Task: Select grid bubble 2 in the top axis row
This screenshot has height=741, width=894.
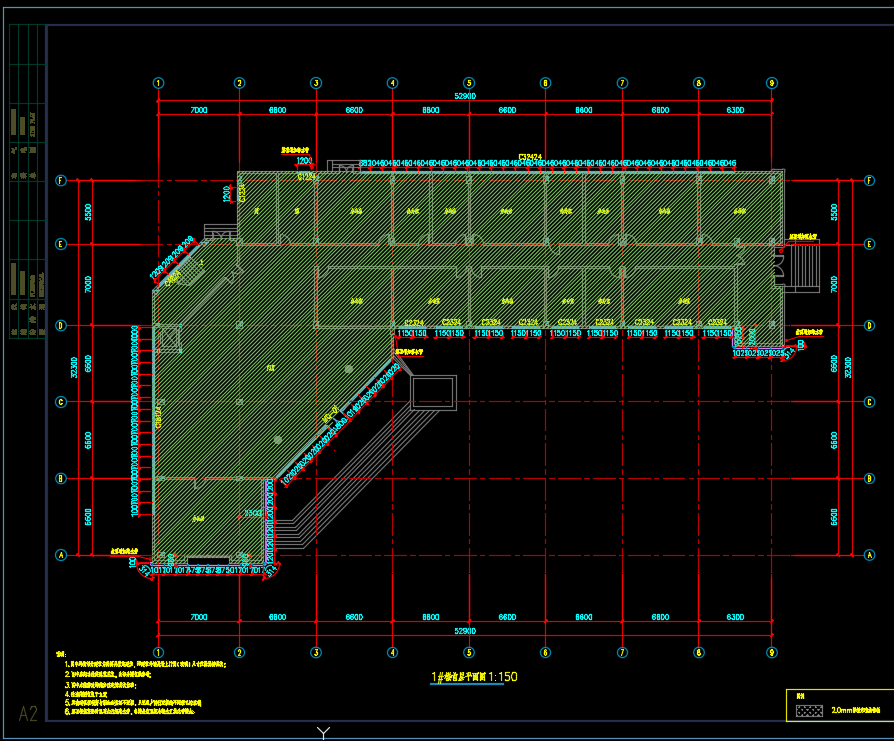Action: [239, 83]
